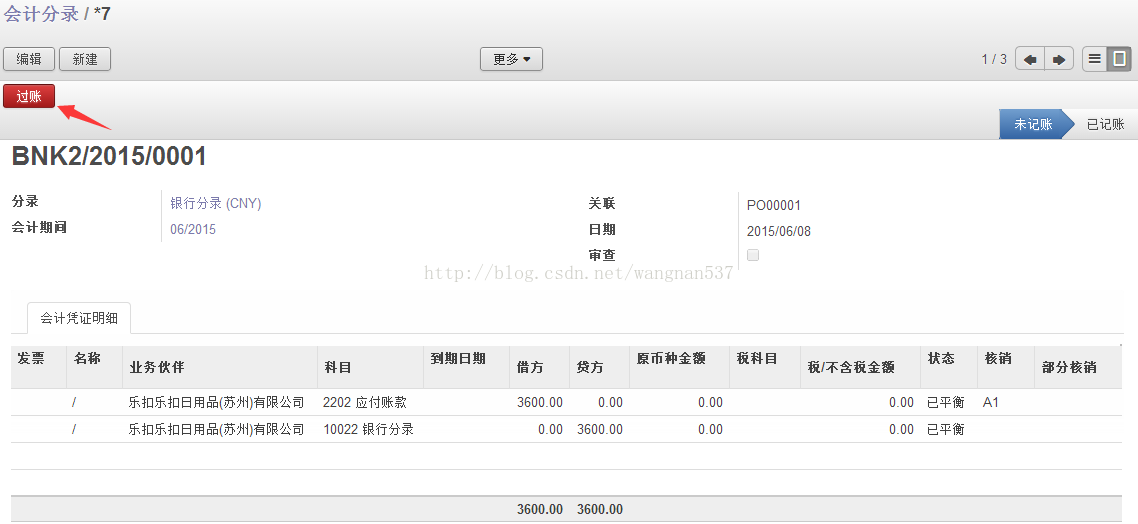The width and height of the screenshot is (1138, 524).
Task: Click the 1 / 3 pager counter
Action: click(x=994, y=60)
